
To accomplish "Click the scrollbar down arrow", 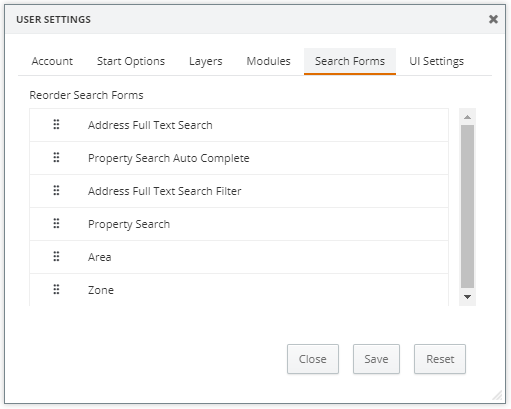I will [x=467, y=297].
